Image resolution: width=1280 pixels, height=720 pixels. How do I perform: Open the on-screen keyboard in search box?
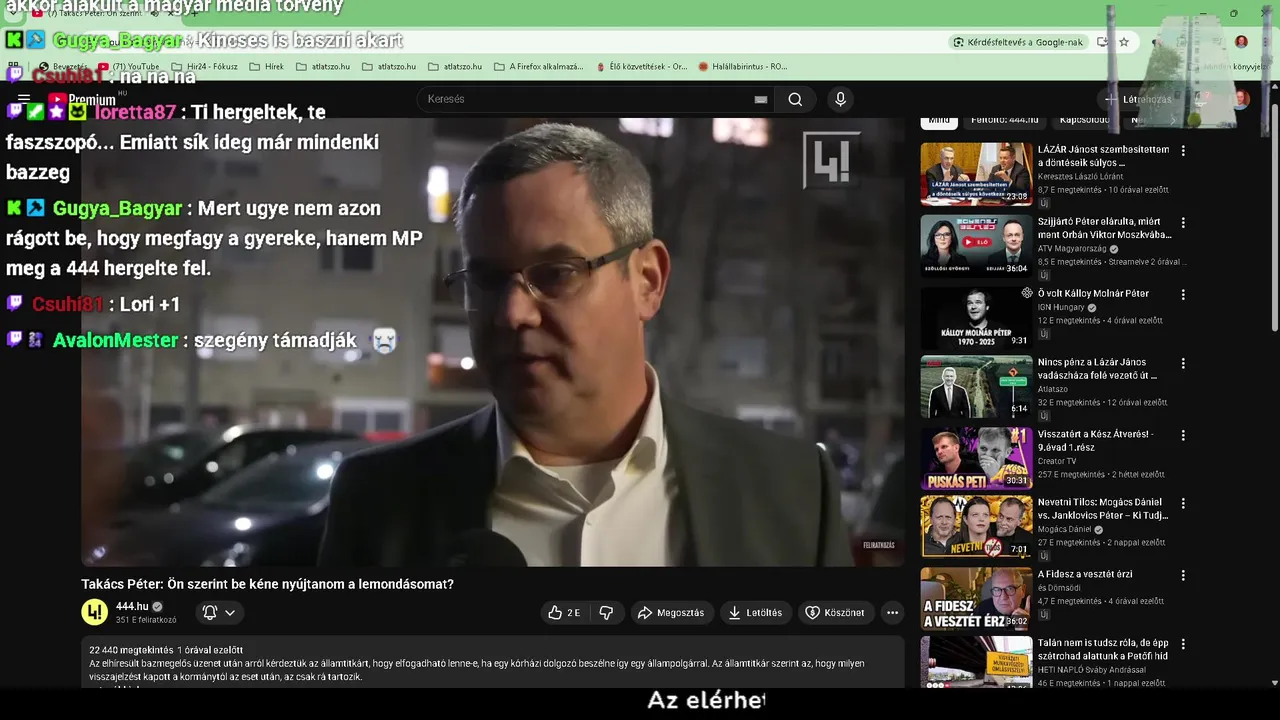coord(761,99)
